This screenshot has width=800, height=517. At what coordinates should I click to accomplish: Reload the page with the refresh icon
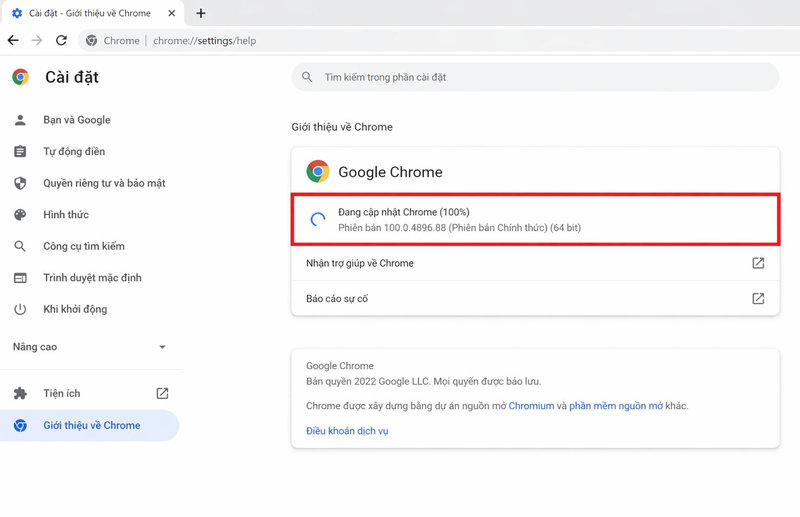61,40
